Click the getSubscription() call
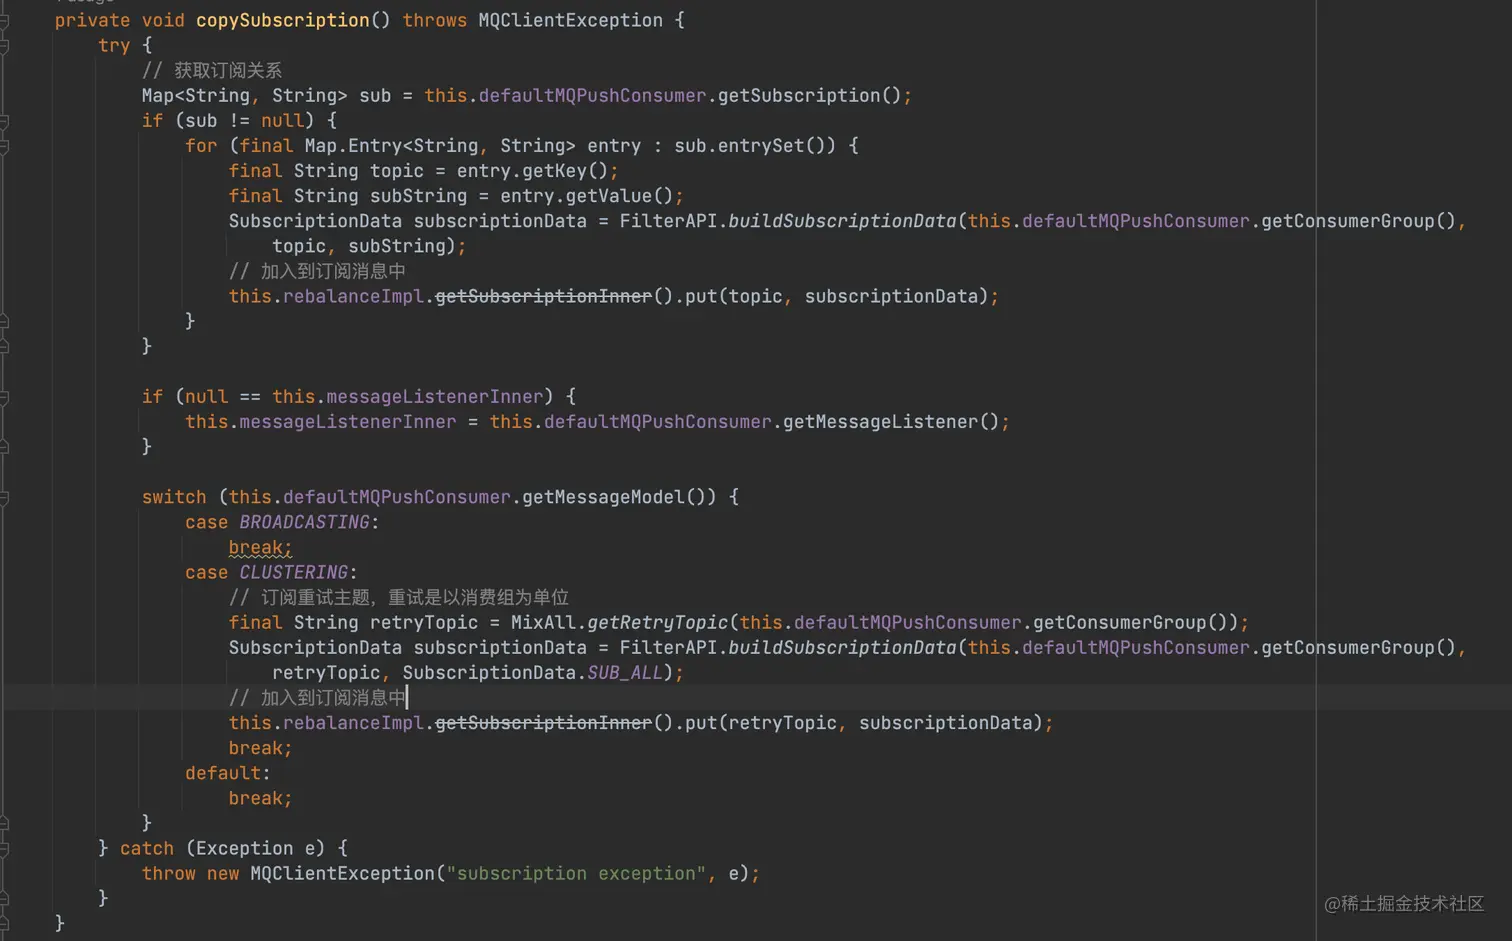This screenshot has width=1512, height=941. [809, 95]
